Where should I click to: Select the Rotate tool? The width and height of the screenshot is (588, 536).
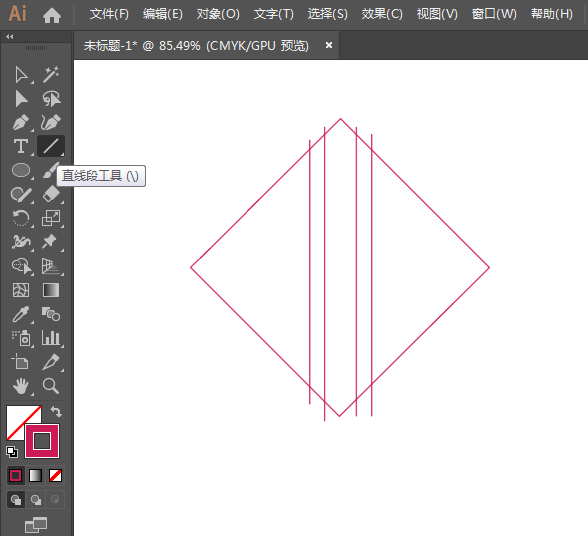pos(21,218)
